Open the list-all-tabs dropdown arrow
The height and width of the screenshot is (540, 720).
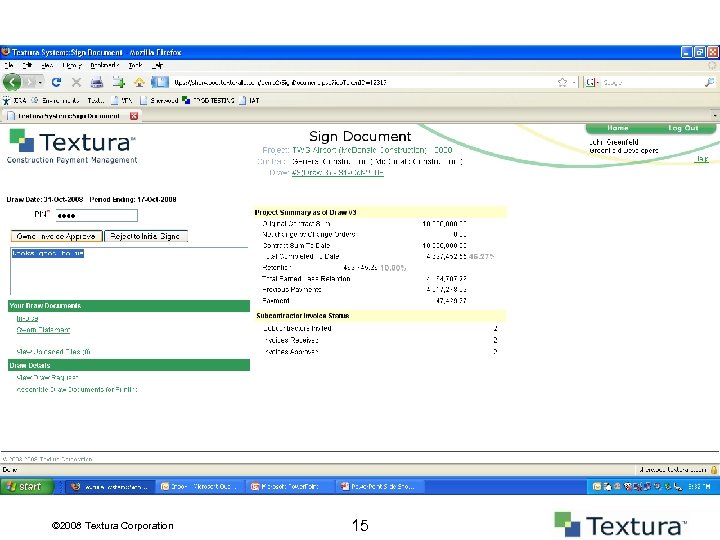tap(714, 116)
